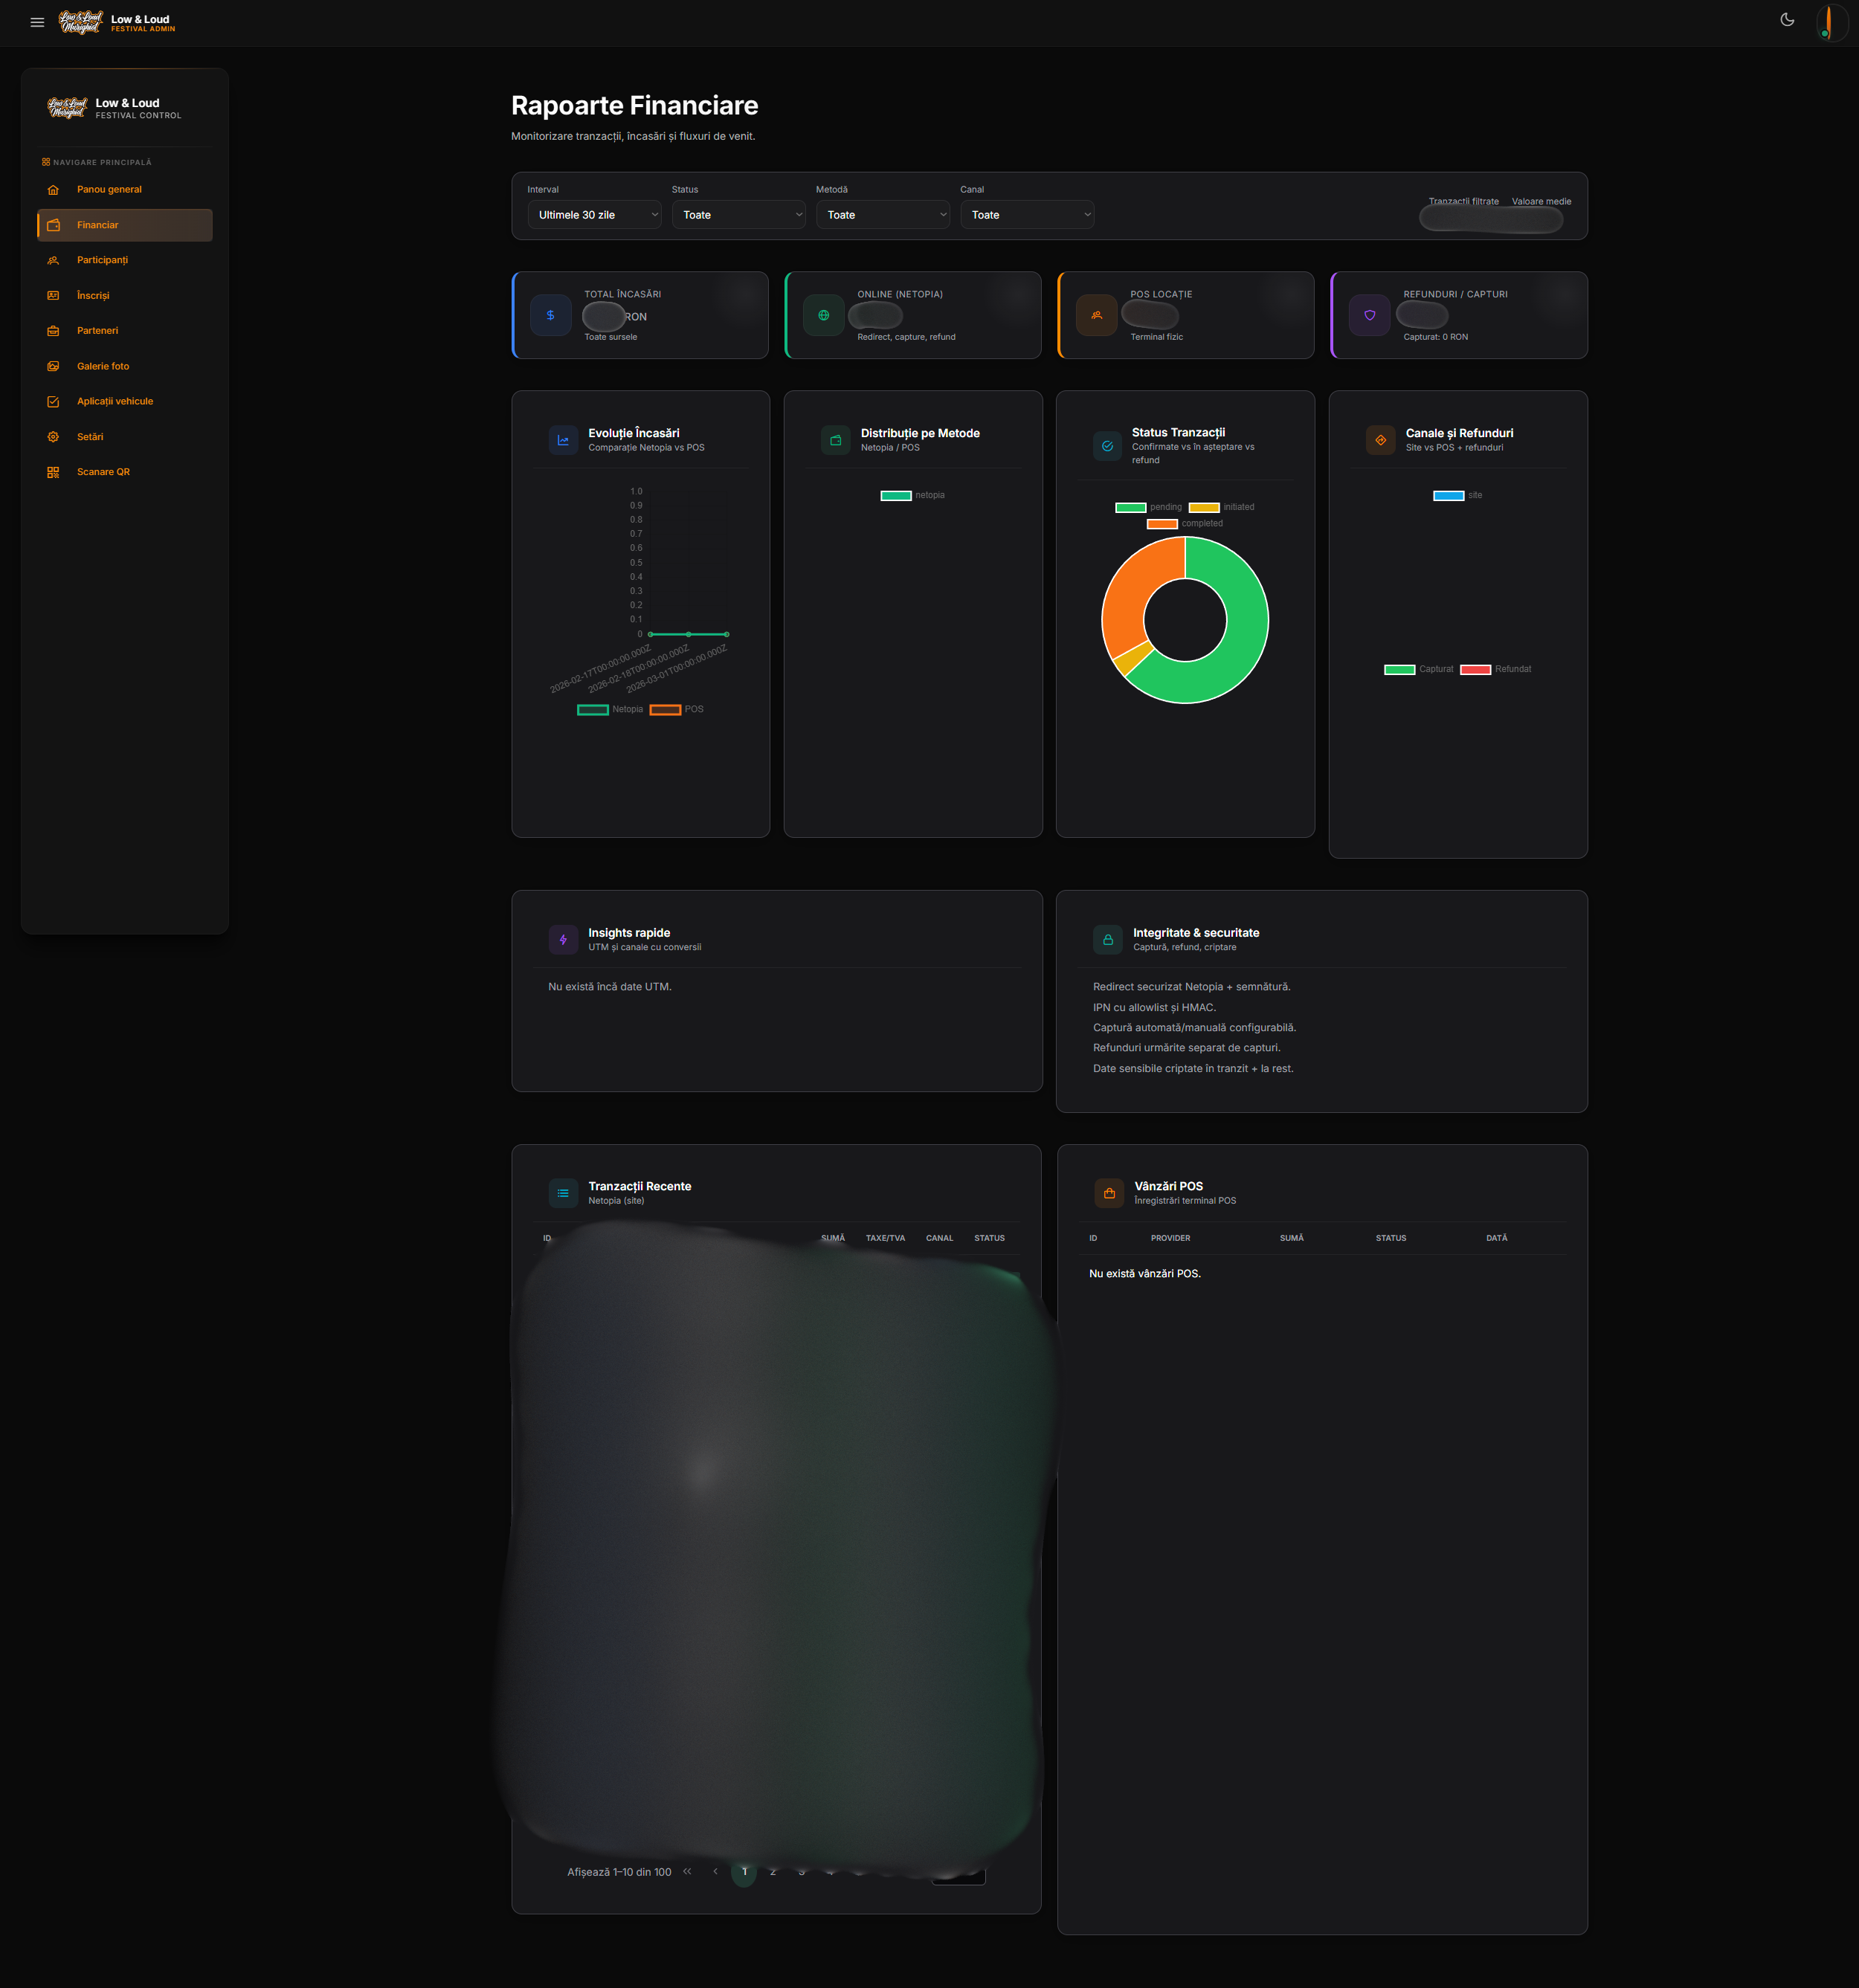Toggle POS series in Evoluție Încasări legend

676,710
